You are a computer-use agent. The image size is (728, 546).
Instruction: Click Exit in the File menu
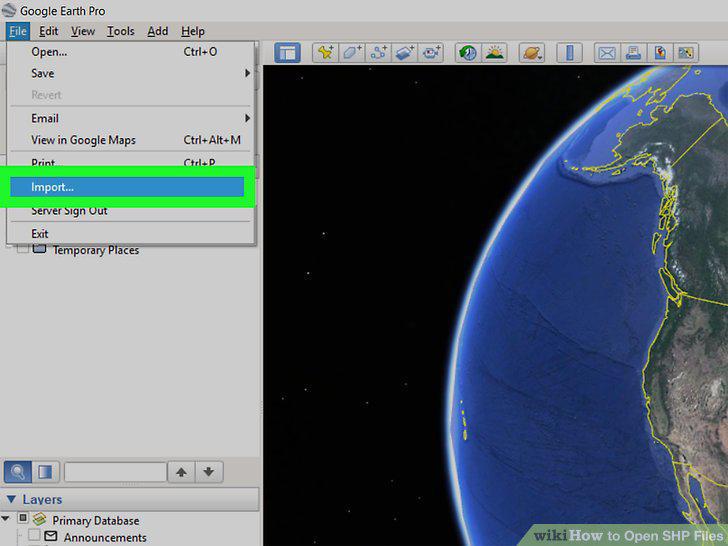coord(131,234)
